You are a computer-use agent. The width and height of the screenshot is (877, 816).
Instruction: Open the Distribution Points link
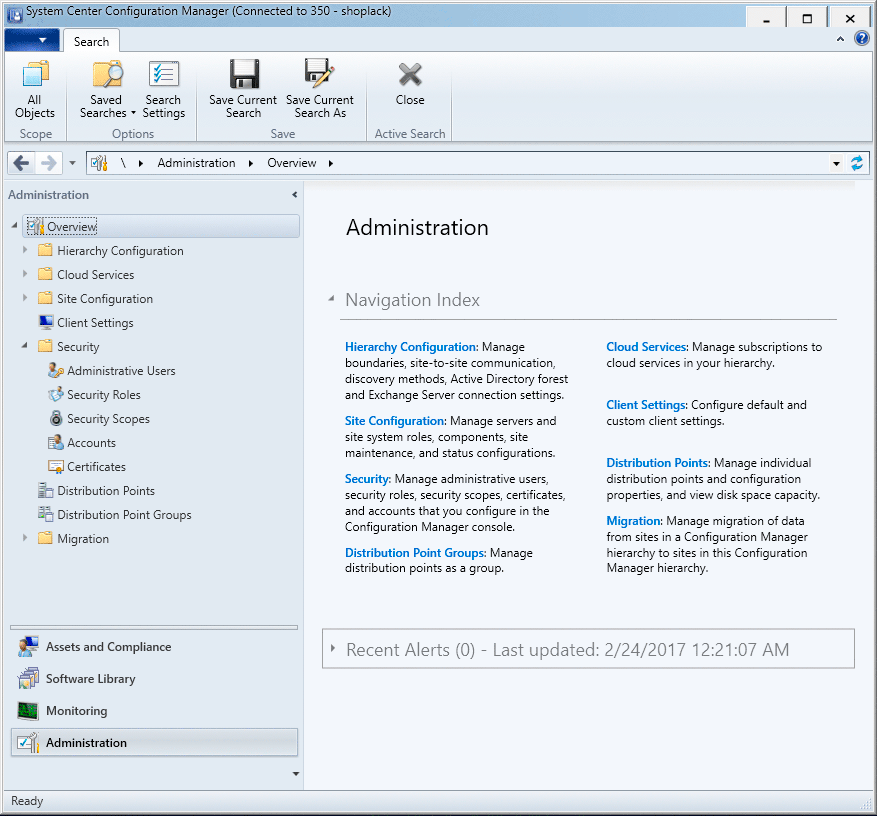click(657, 463)
